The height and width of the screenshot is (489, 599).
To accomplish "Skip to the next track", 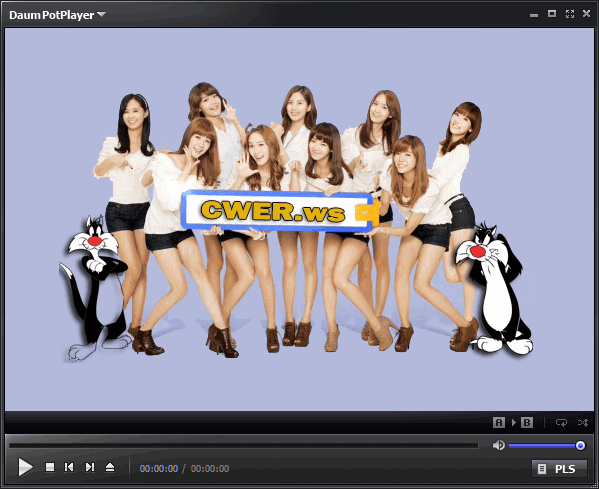I will tap(90, 467).
